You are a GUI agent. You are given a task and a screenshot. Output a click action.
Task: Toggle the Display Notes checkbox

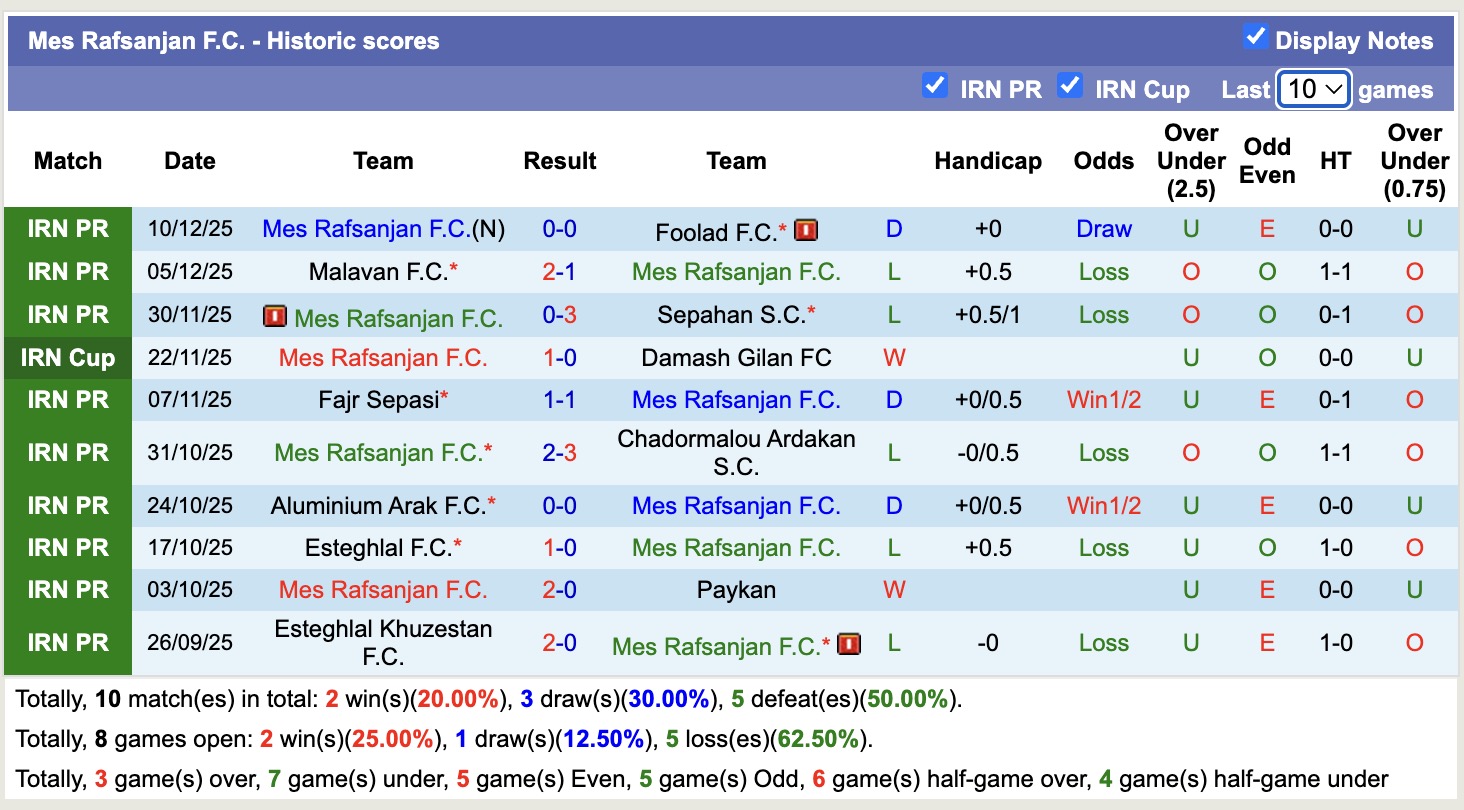click(1255, 38)
